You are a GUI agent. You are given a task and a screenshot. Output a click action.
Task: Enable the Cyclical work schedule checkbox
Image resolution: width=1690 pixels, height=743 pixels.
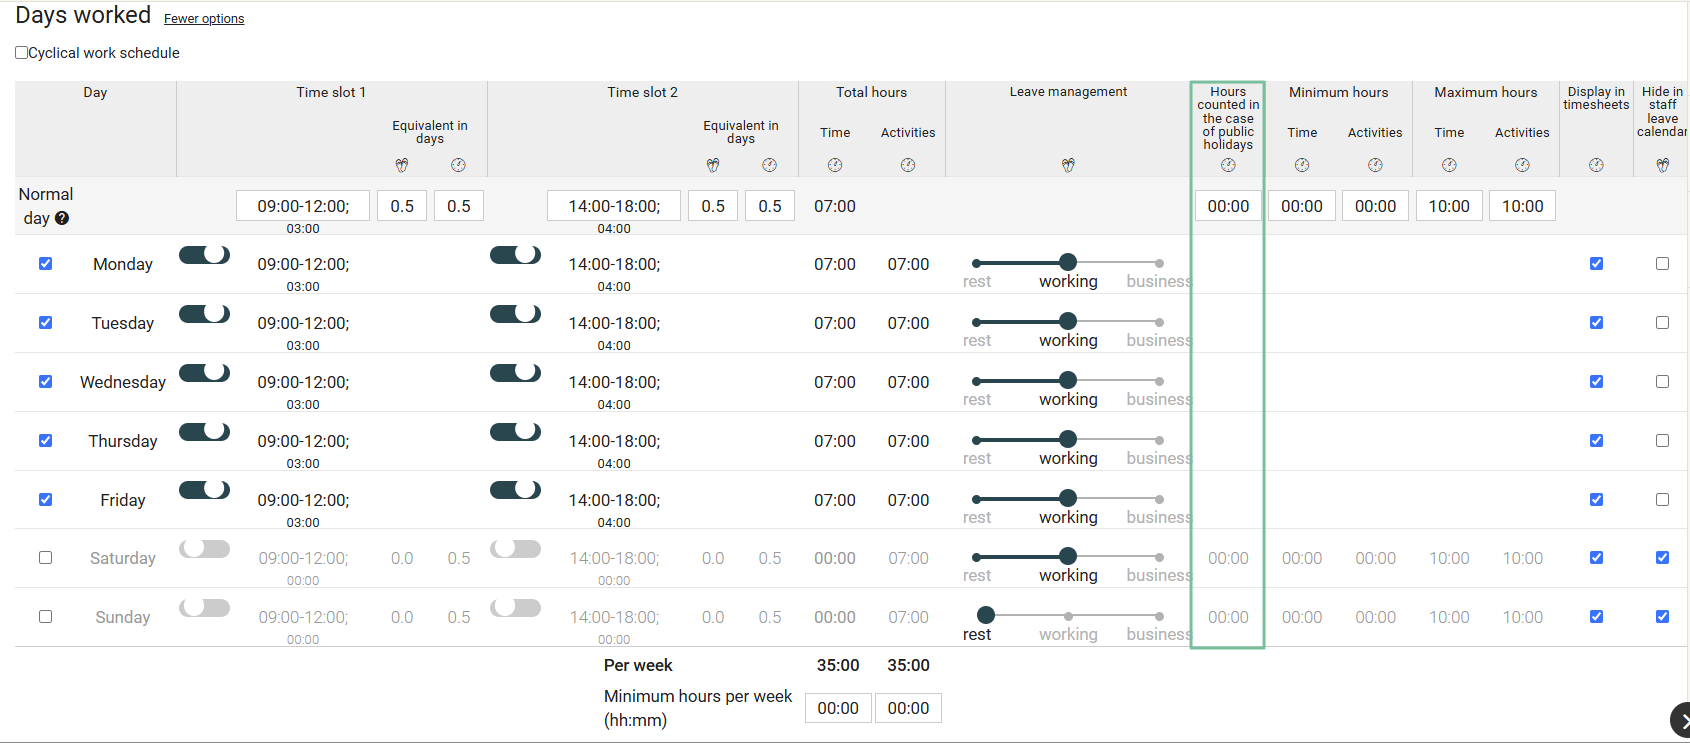pos(21,53)
